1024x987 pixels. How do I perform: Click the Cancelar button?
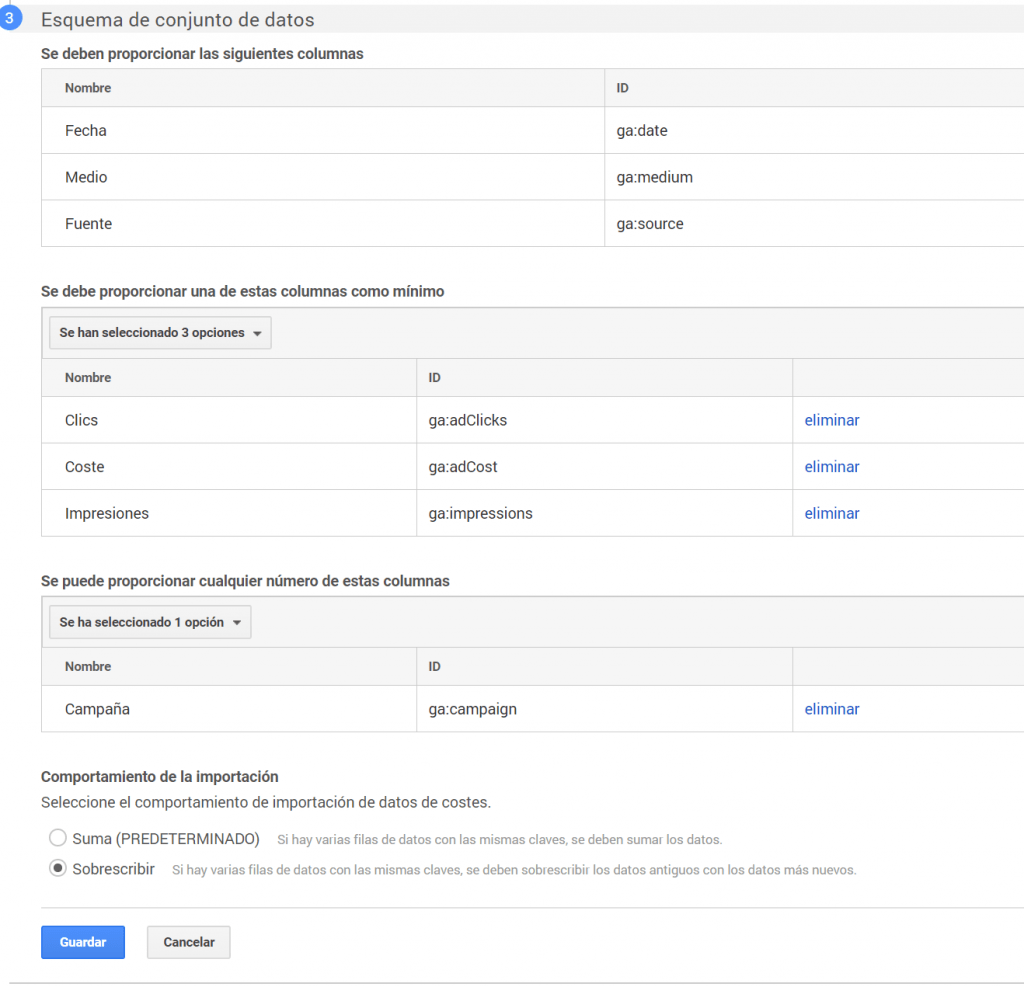pos(189,942)
